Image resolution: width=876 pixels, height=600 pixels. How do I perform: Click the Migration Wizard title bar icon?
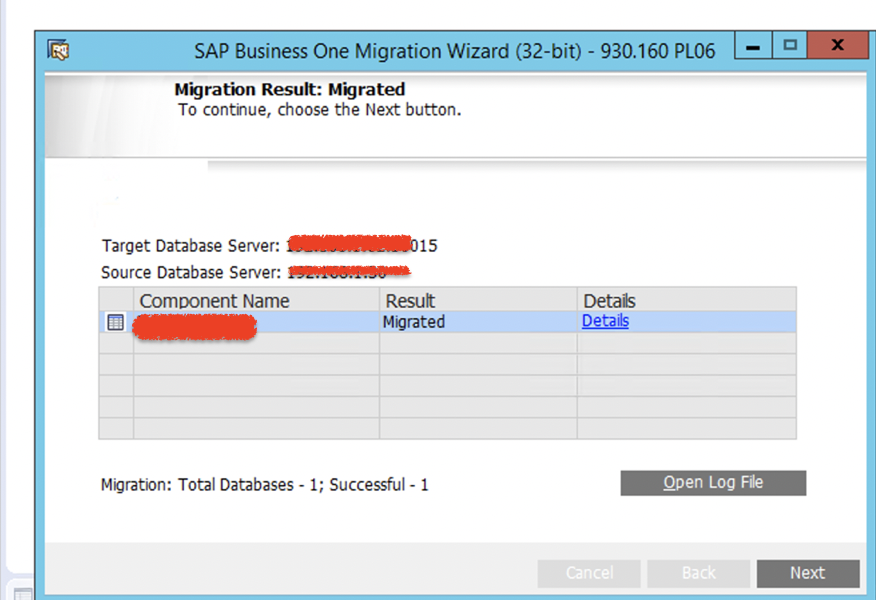[x=59, y=50]
